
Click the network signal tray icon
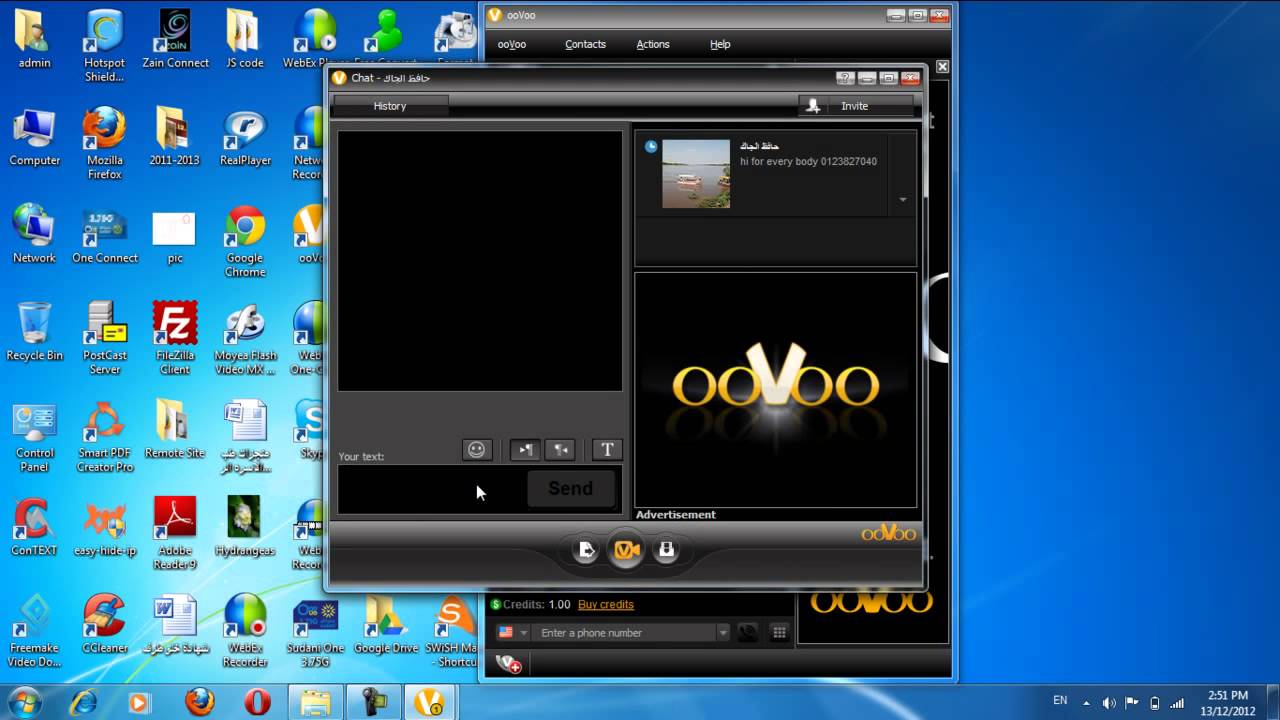pyautogui.click(x=1177, y=702)
